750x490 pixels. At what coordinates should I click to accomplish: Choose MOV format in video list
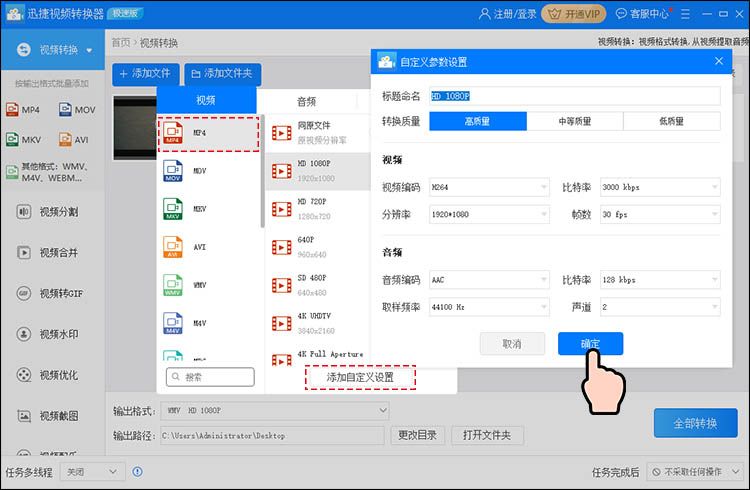pyautogui.click(x=209, y=171)
